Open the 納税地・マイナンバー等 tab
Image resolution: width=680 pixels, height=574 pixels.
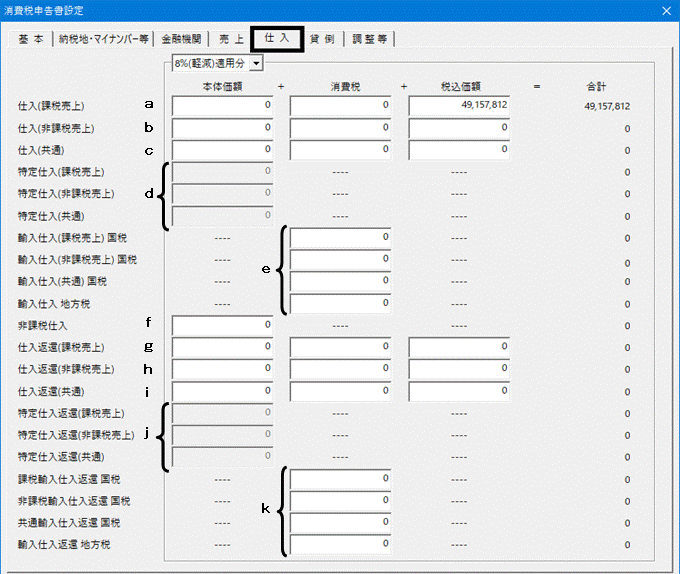point(103,39)
